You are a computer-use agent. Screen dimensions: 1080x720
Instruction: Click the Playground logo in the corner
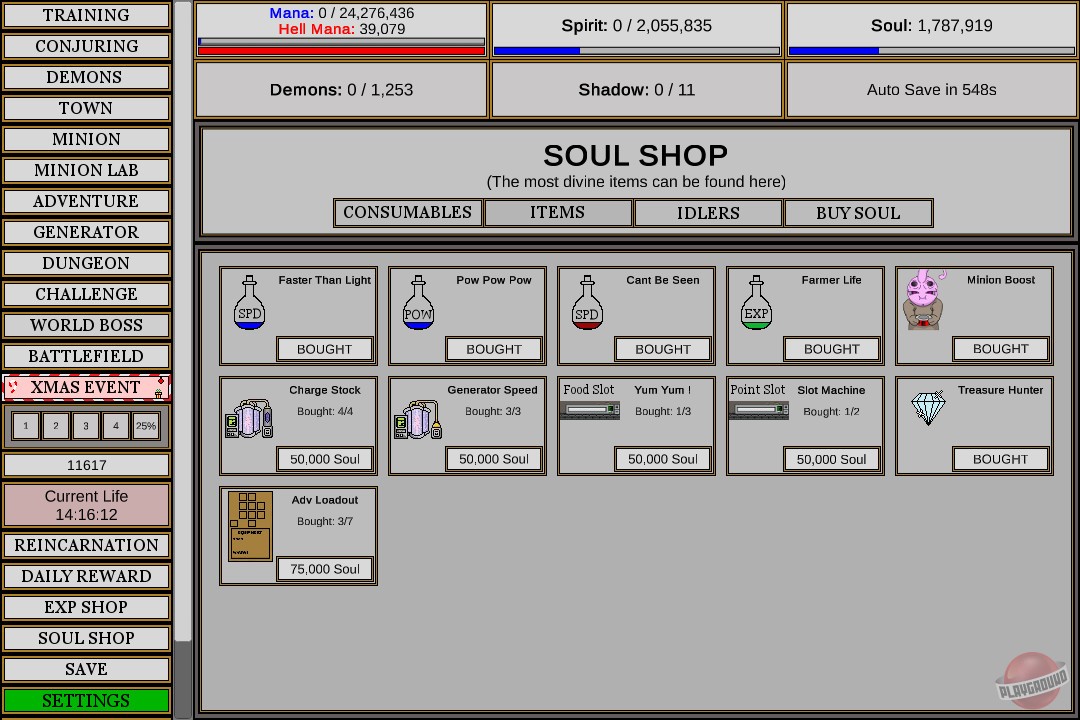click(x=1031, y=681)
